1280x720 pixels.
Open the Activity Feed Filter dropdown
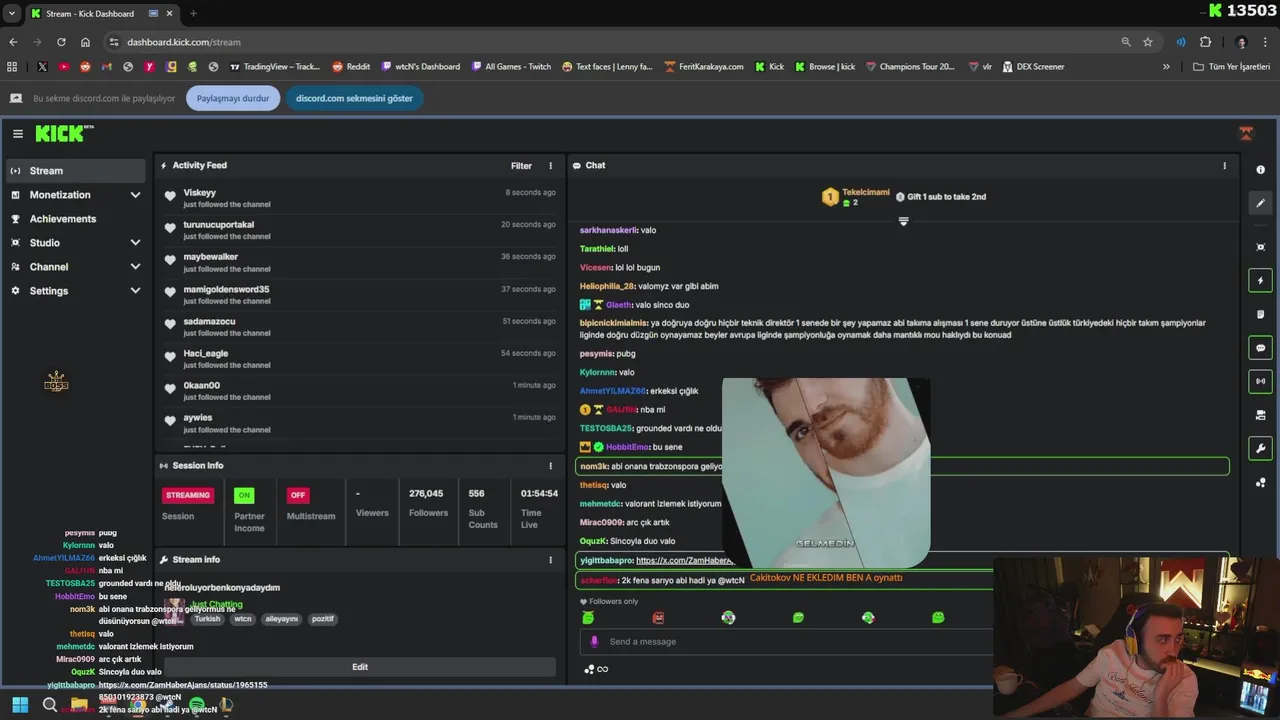521,166
